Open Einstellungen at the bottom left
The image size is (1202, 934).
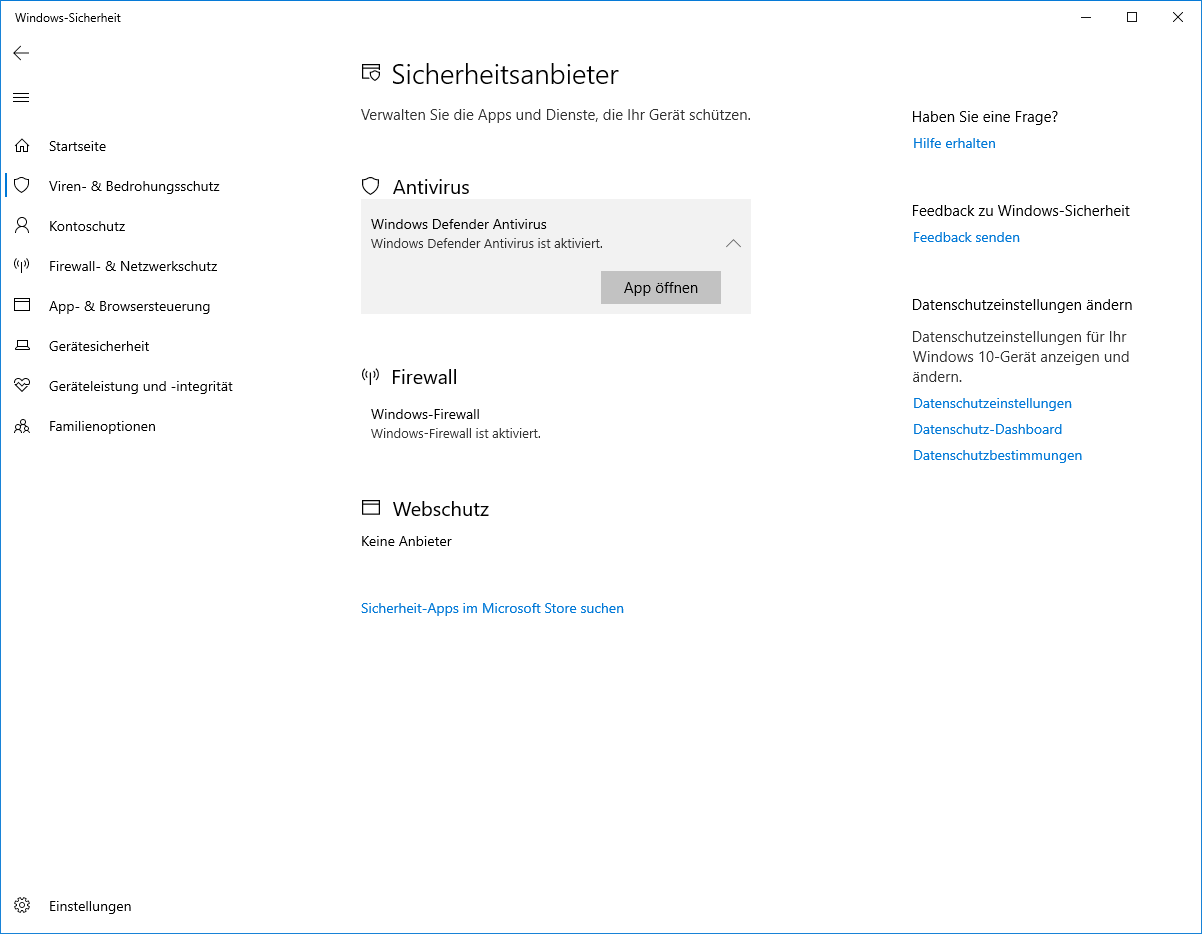pos(90,906)
